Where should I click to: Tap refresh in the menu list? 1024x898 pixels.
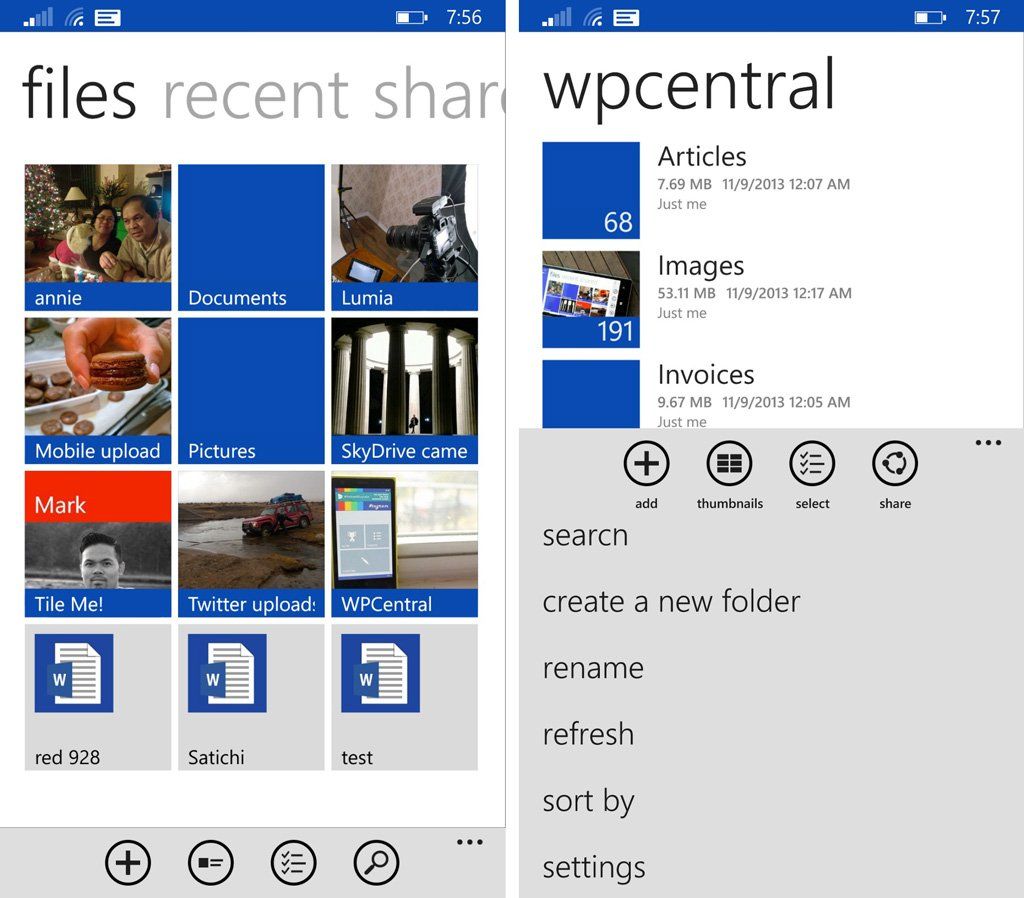[588, 734]
